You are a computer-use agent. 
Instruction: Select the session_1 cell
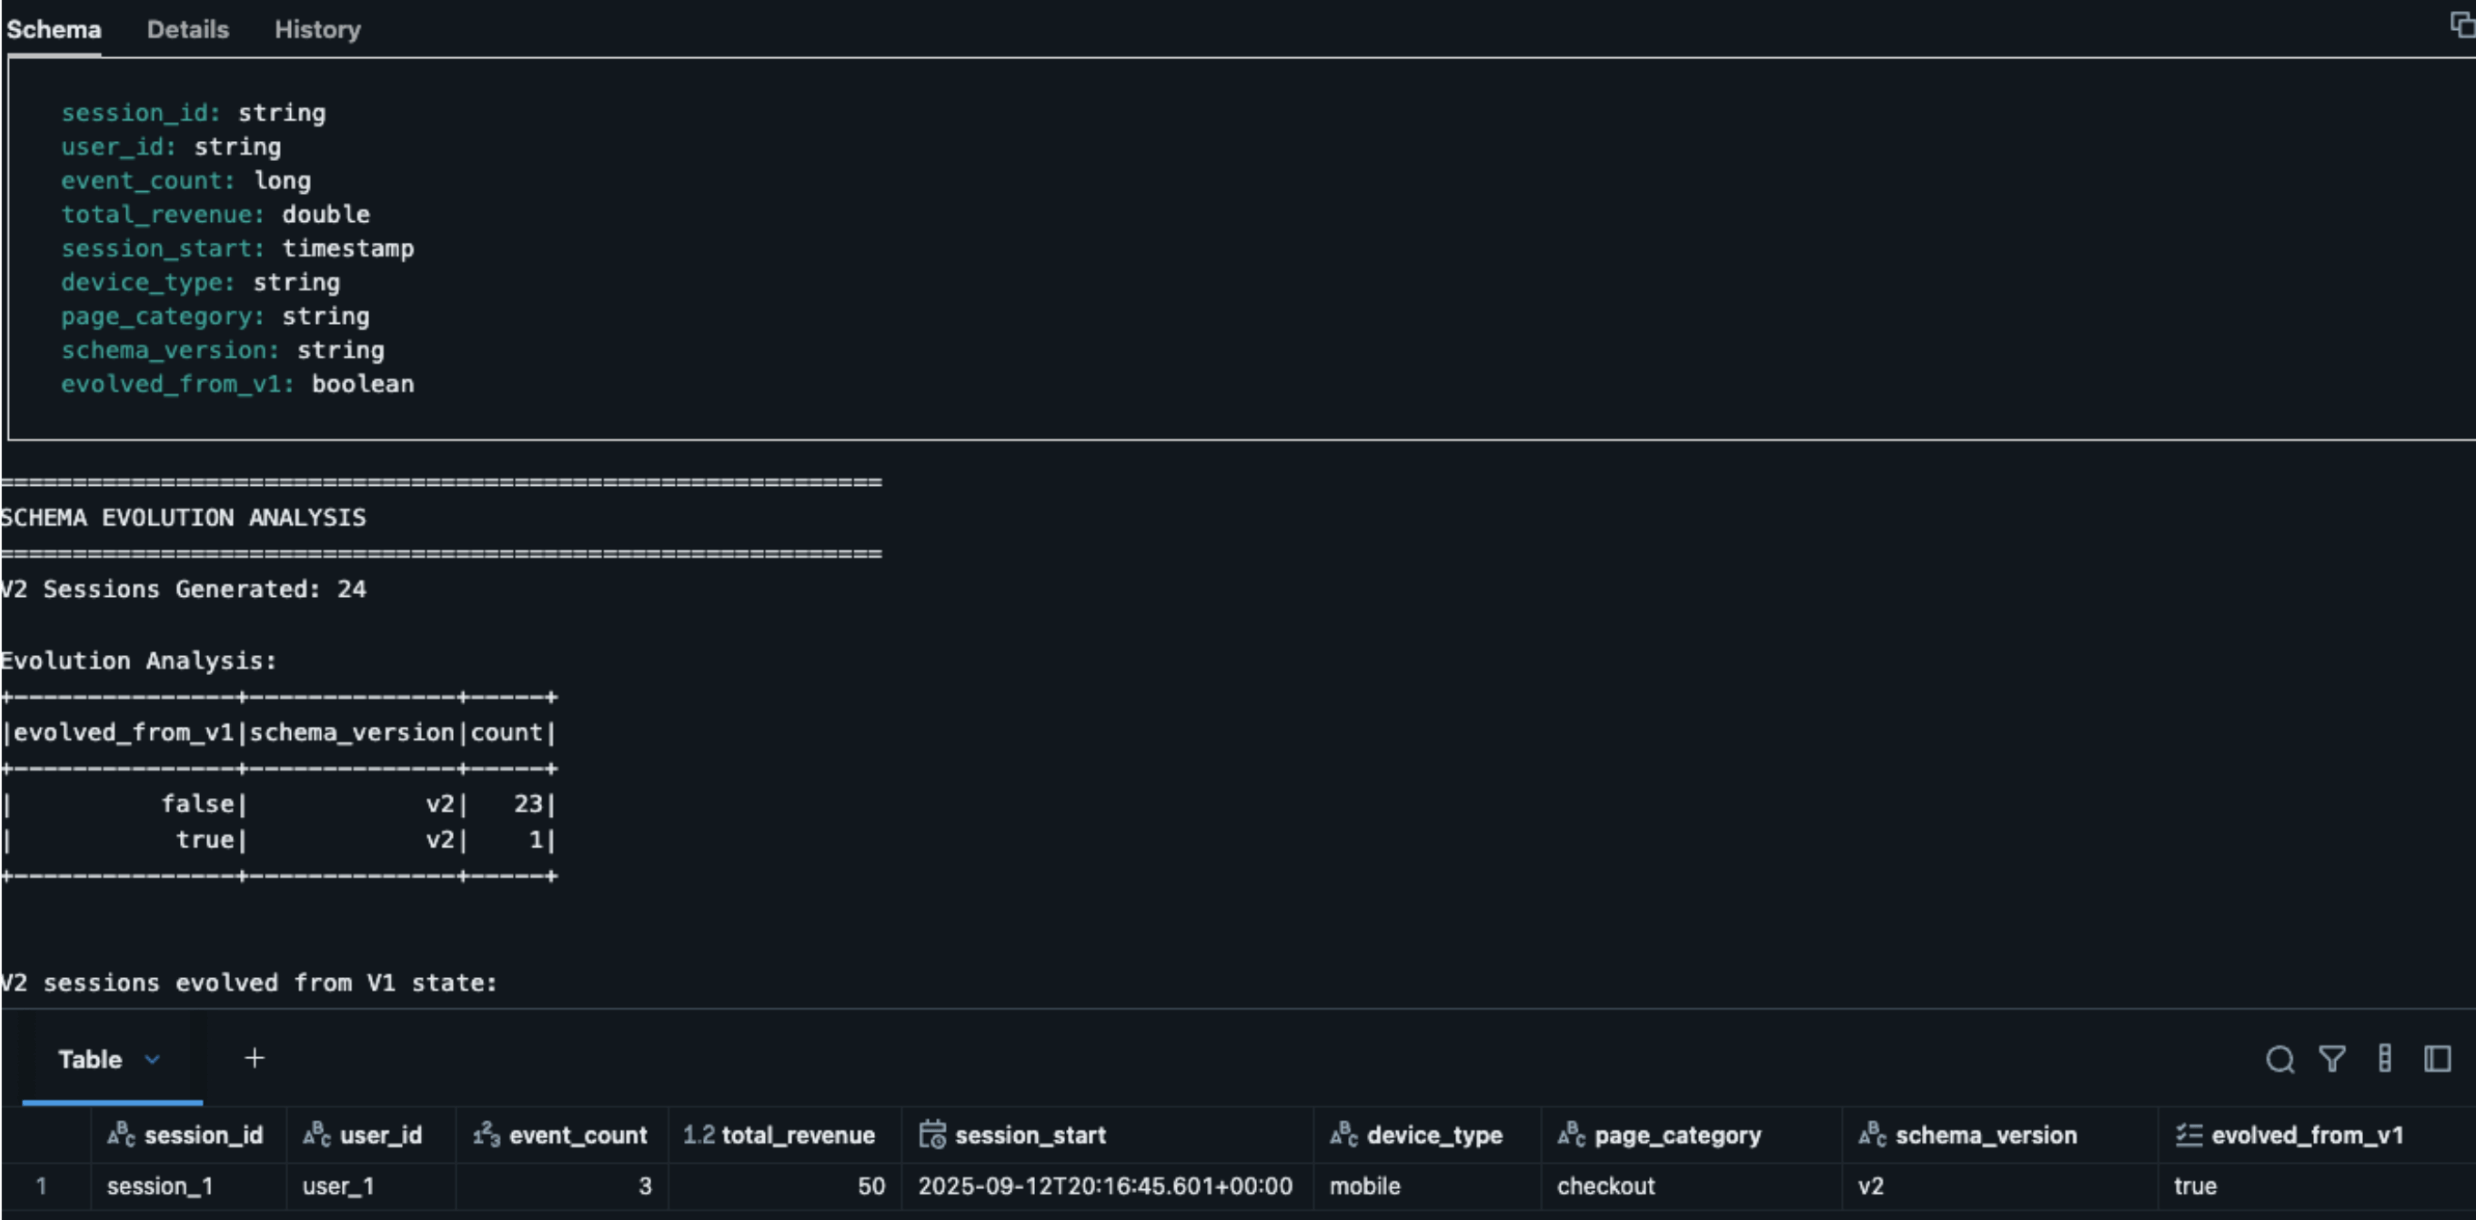pos(160,1186)
